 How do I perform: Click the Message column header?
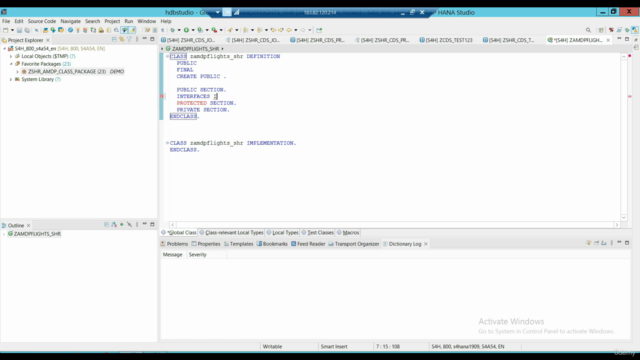click(x=173, y=255)
